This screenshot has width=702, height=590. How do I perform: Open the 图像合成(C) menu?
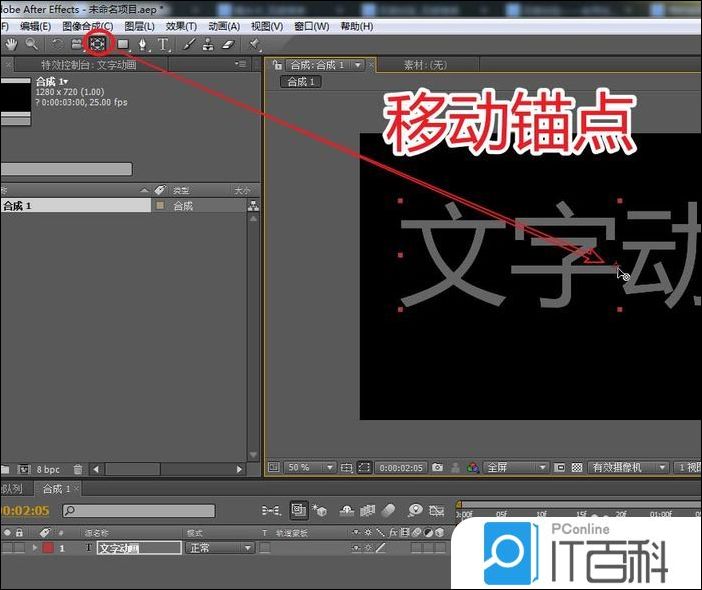pyautogui.click(x=88, y=26)
